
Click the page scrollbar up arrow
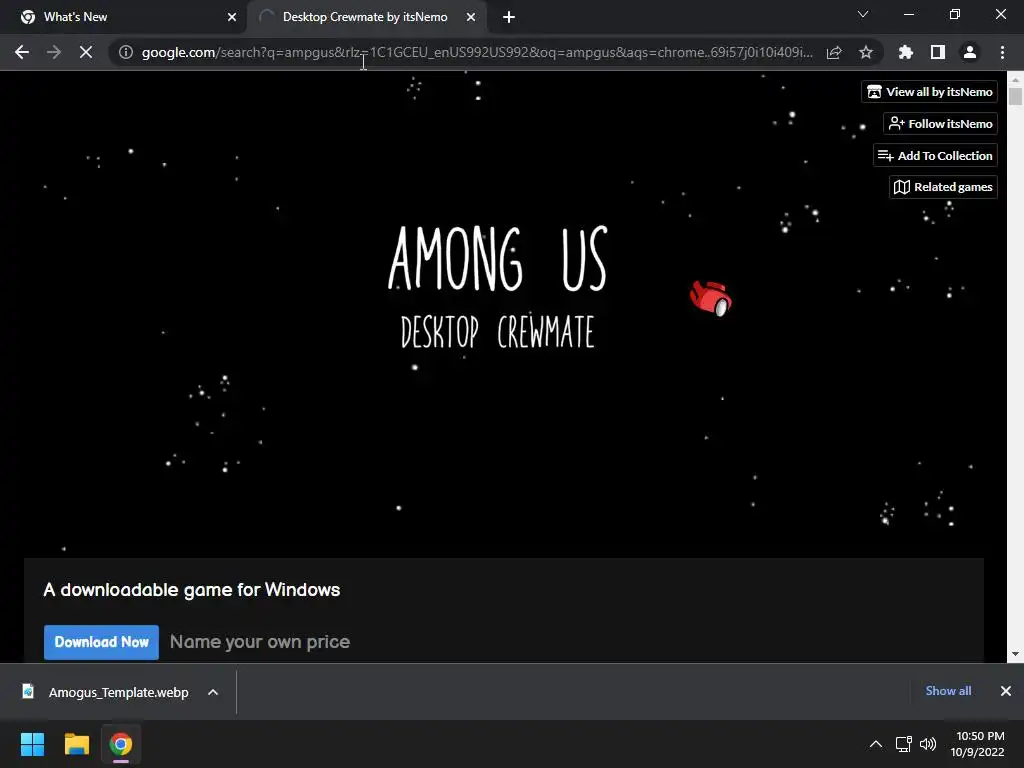[1015, 79]
